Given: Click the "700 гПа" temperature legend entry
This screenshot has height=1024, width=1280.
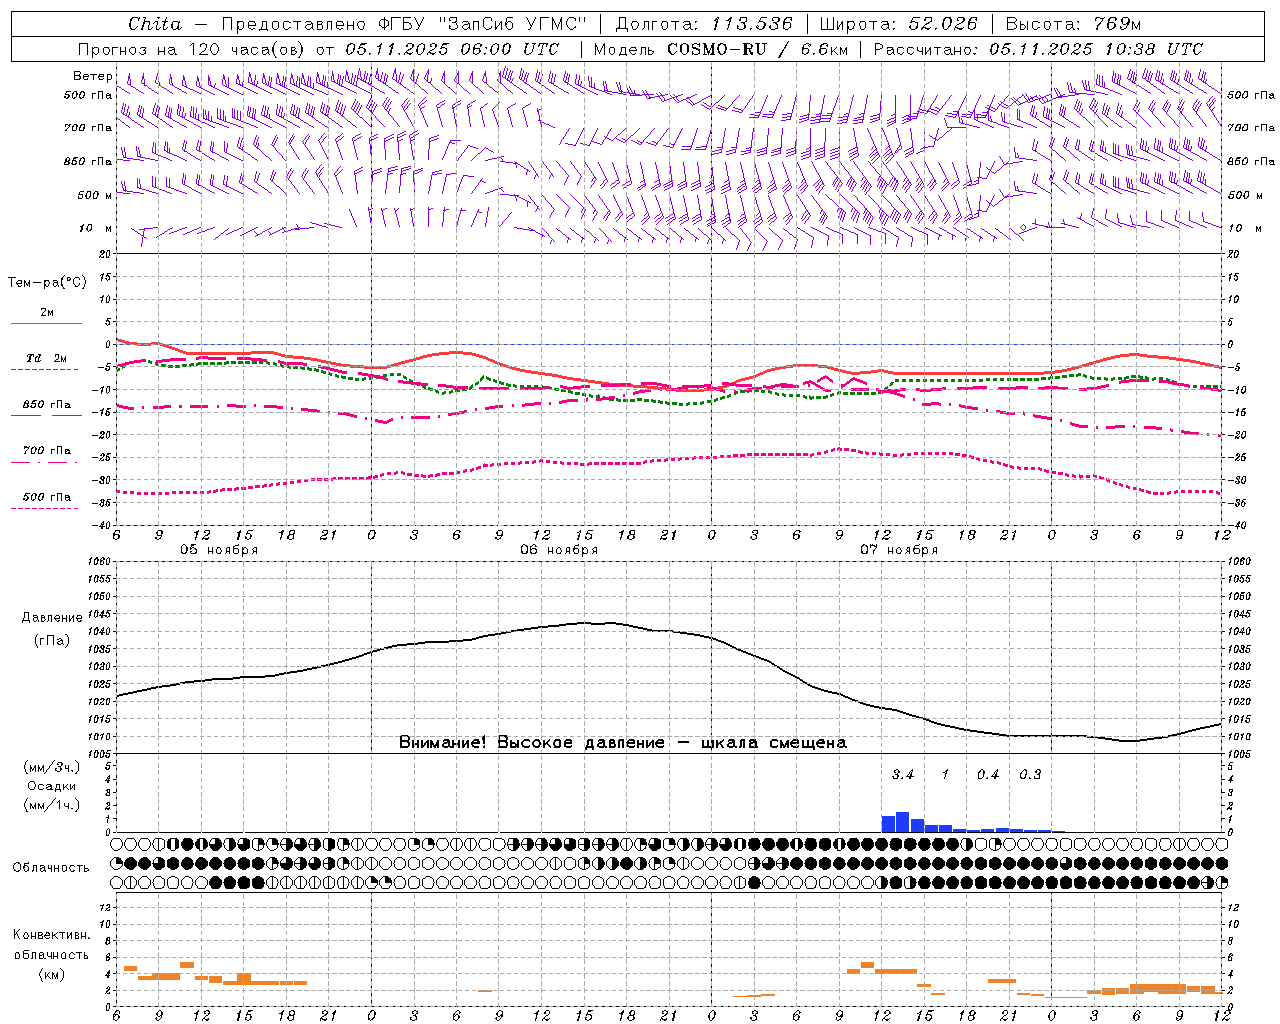Looking at the screenshot, I should click(46, 451).
